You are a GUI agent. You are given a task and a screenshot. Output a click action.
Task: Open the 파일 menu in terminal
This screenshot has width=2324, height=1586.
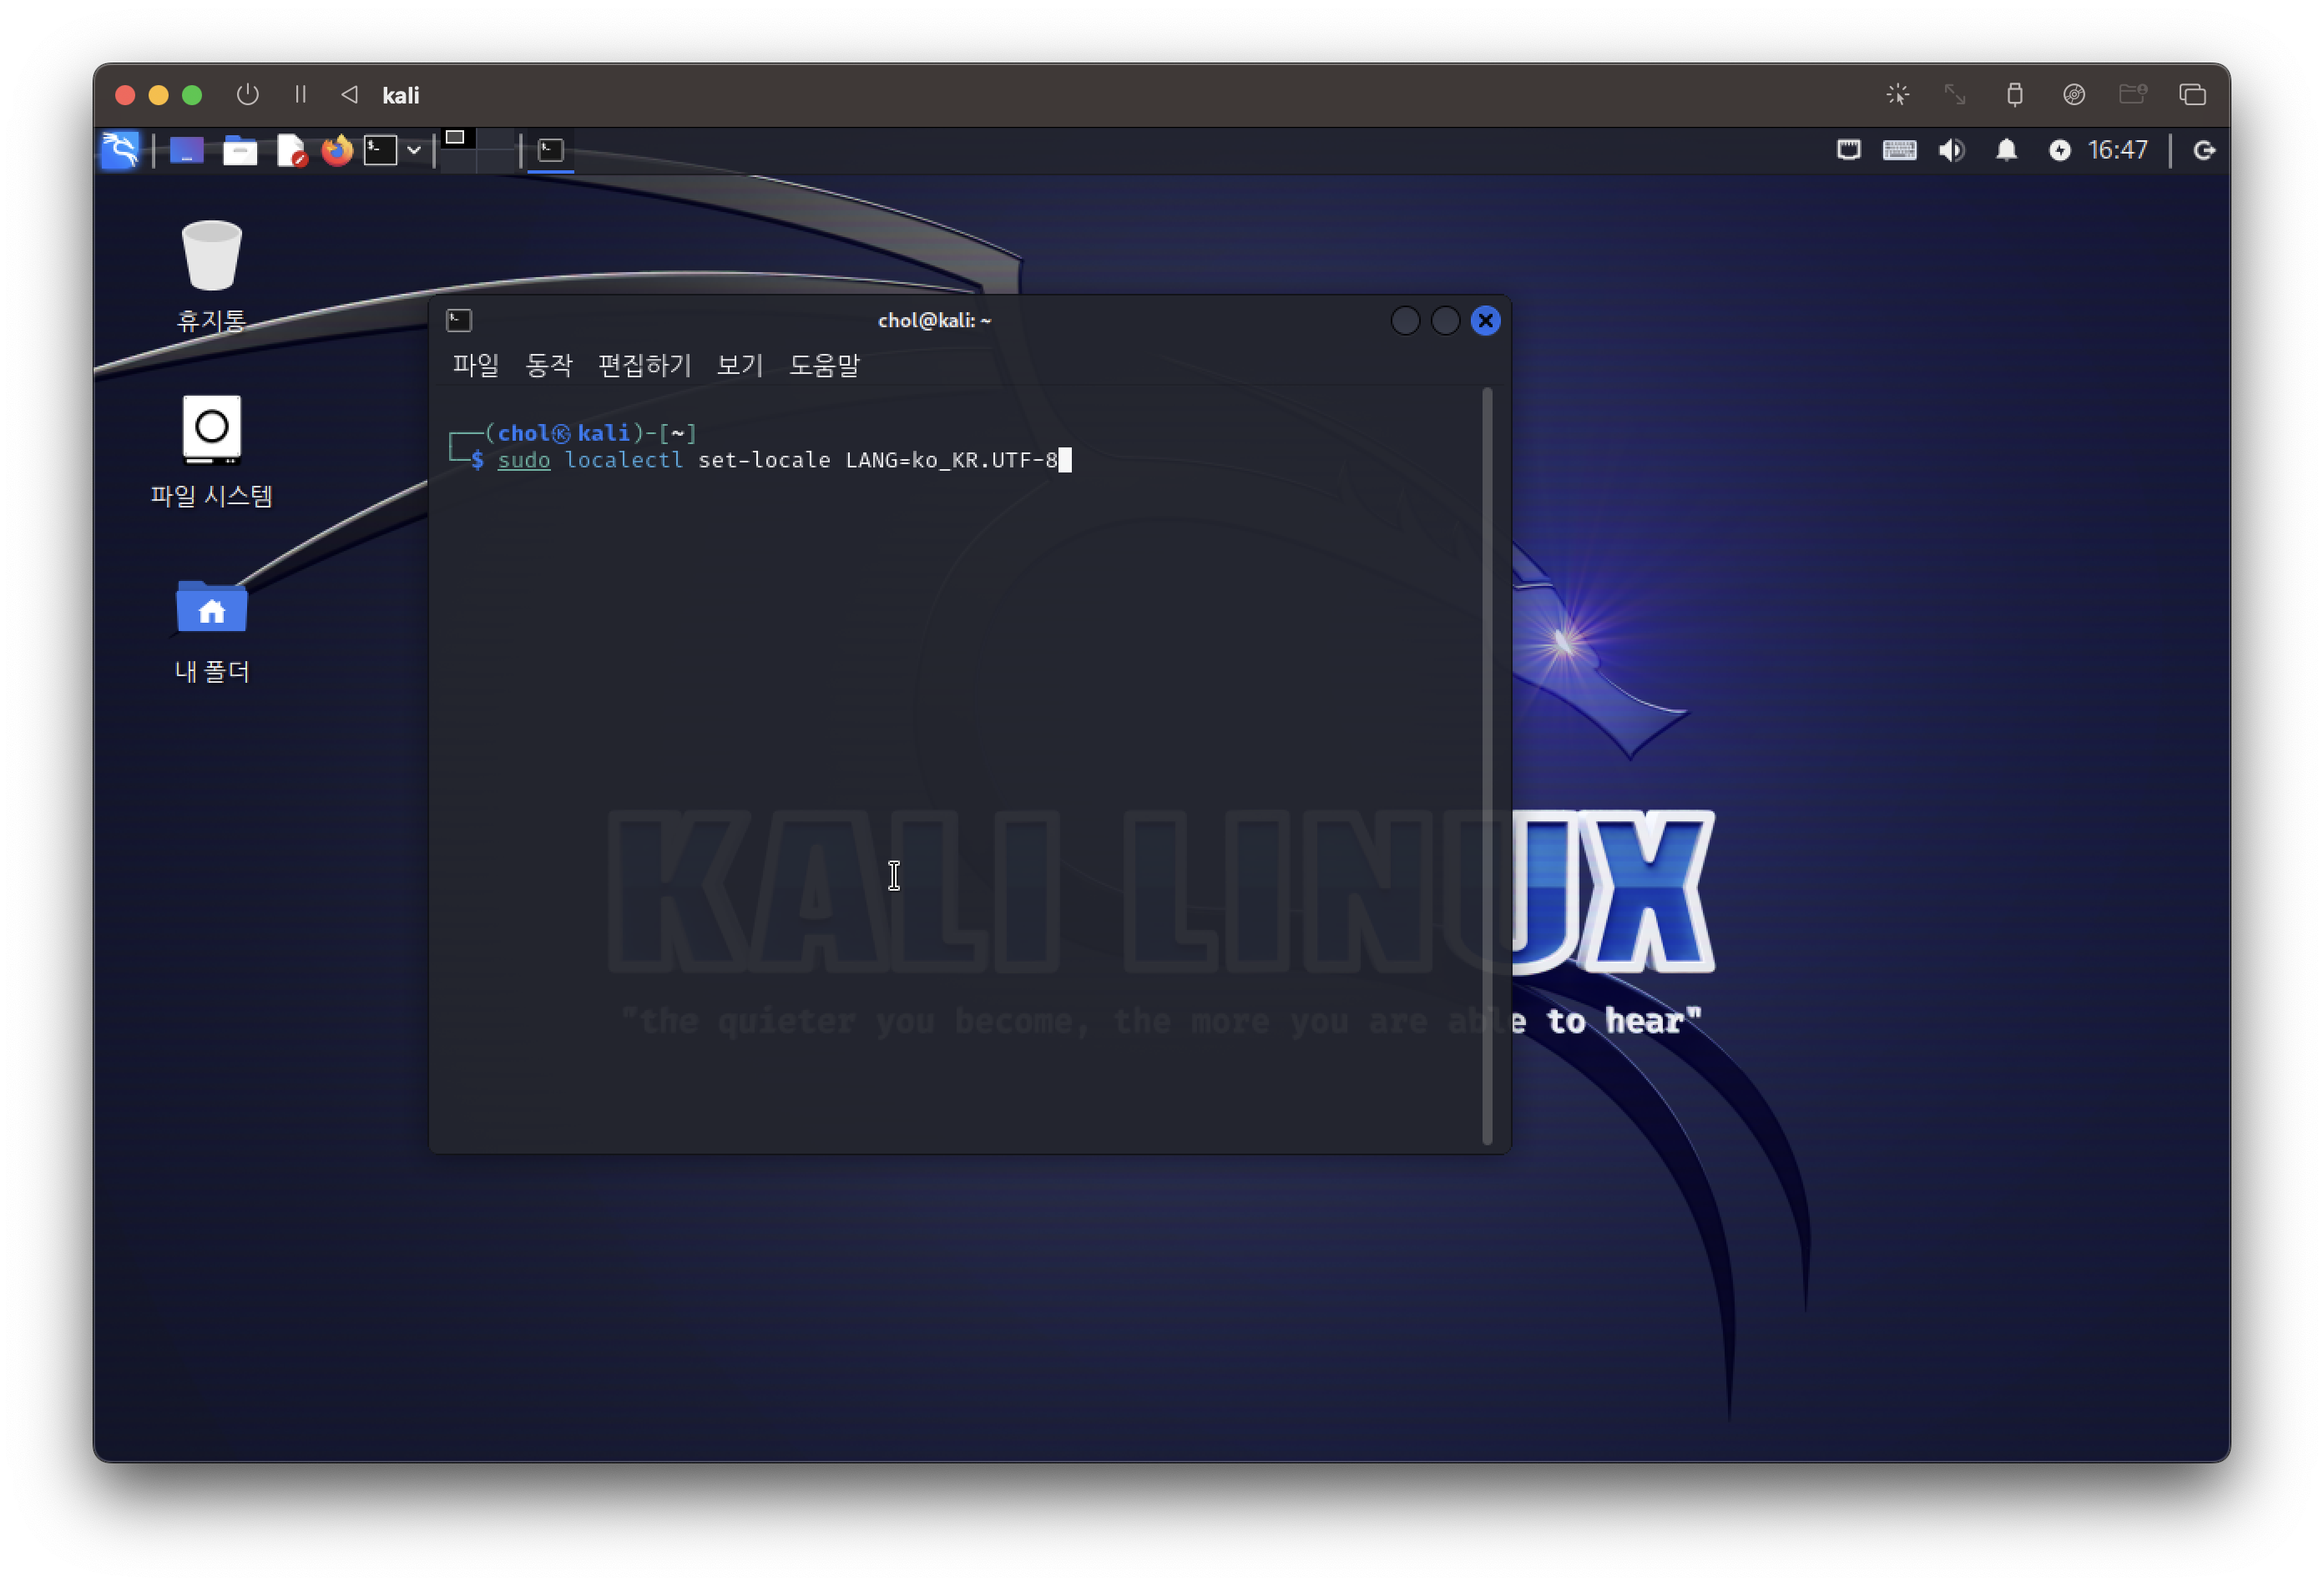[475, 365]
